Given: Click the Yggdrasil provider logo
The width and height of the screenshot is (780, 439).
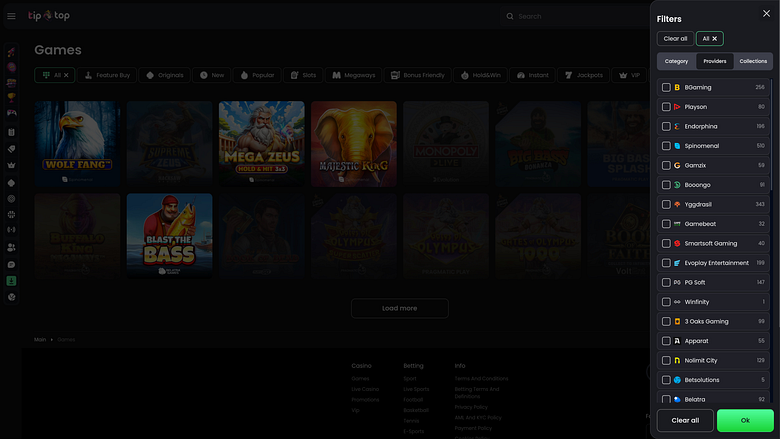Looking at the screenshot, I should pyautogui.click(x=677, y=204).
